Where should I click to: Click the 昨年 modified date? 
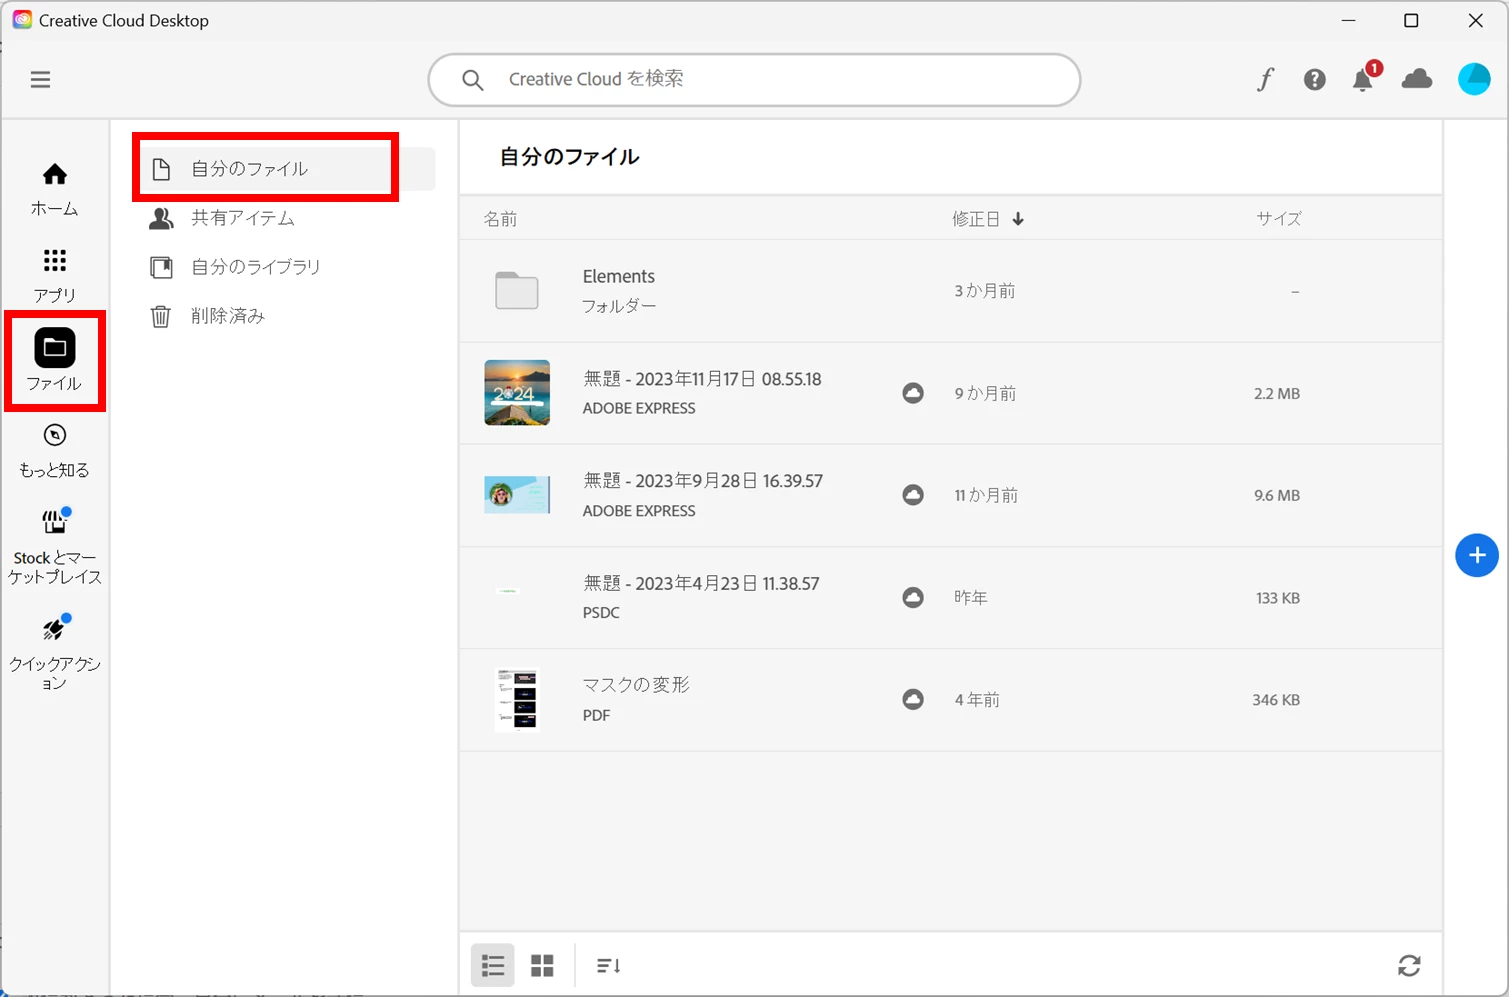click(970, 597)
